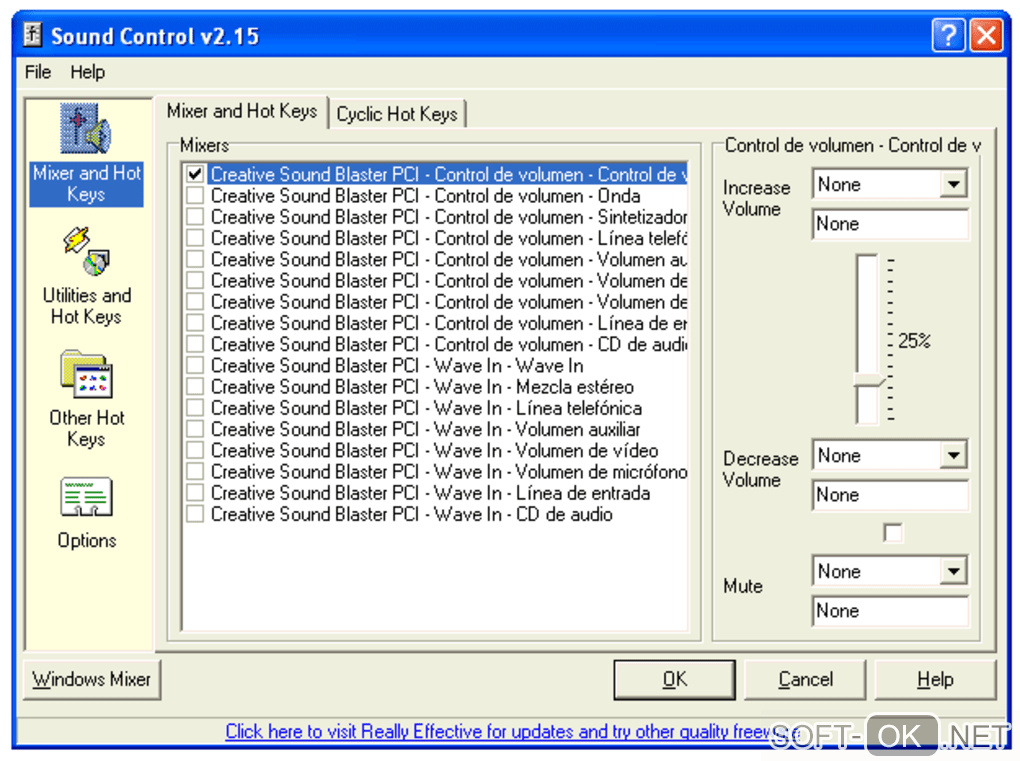
Task: Check the Wave In - Mezcla estéreo mixer
Action: pos(195,386)
